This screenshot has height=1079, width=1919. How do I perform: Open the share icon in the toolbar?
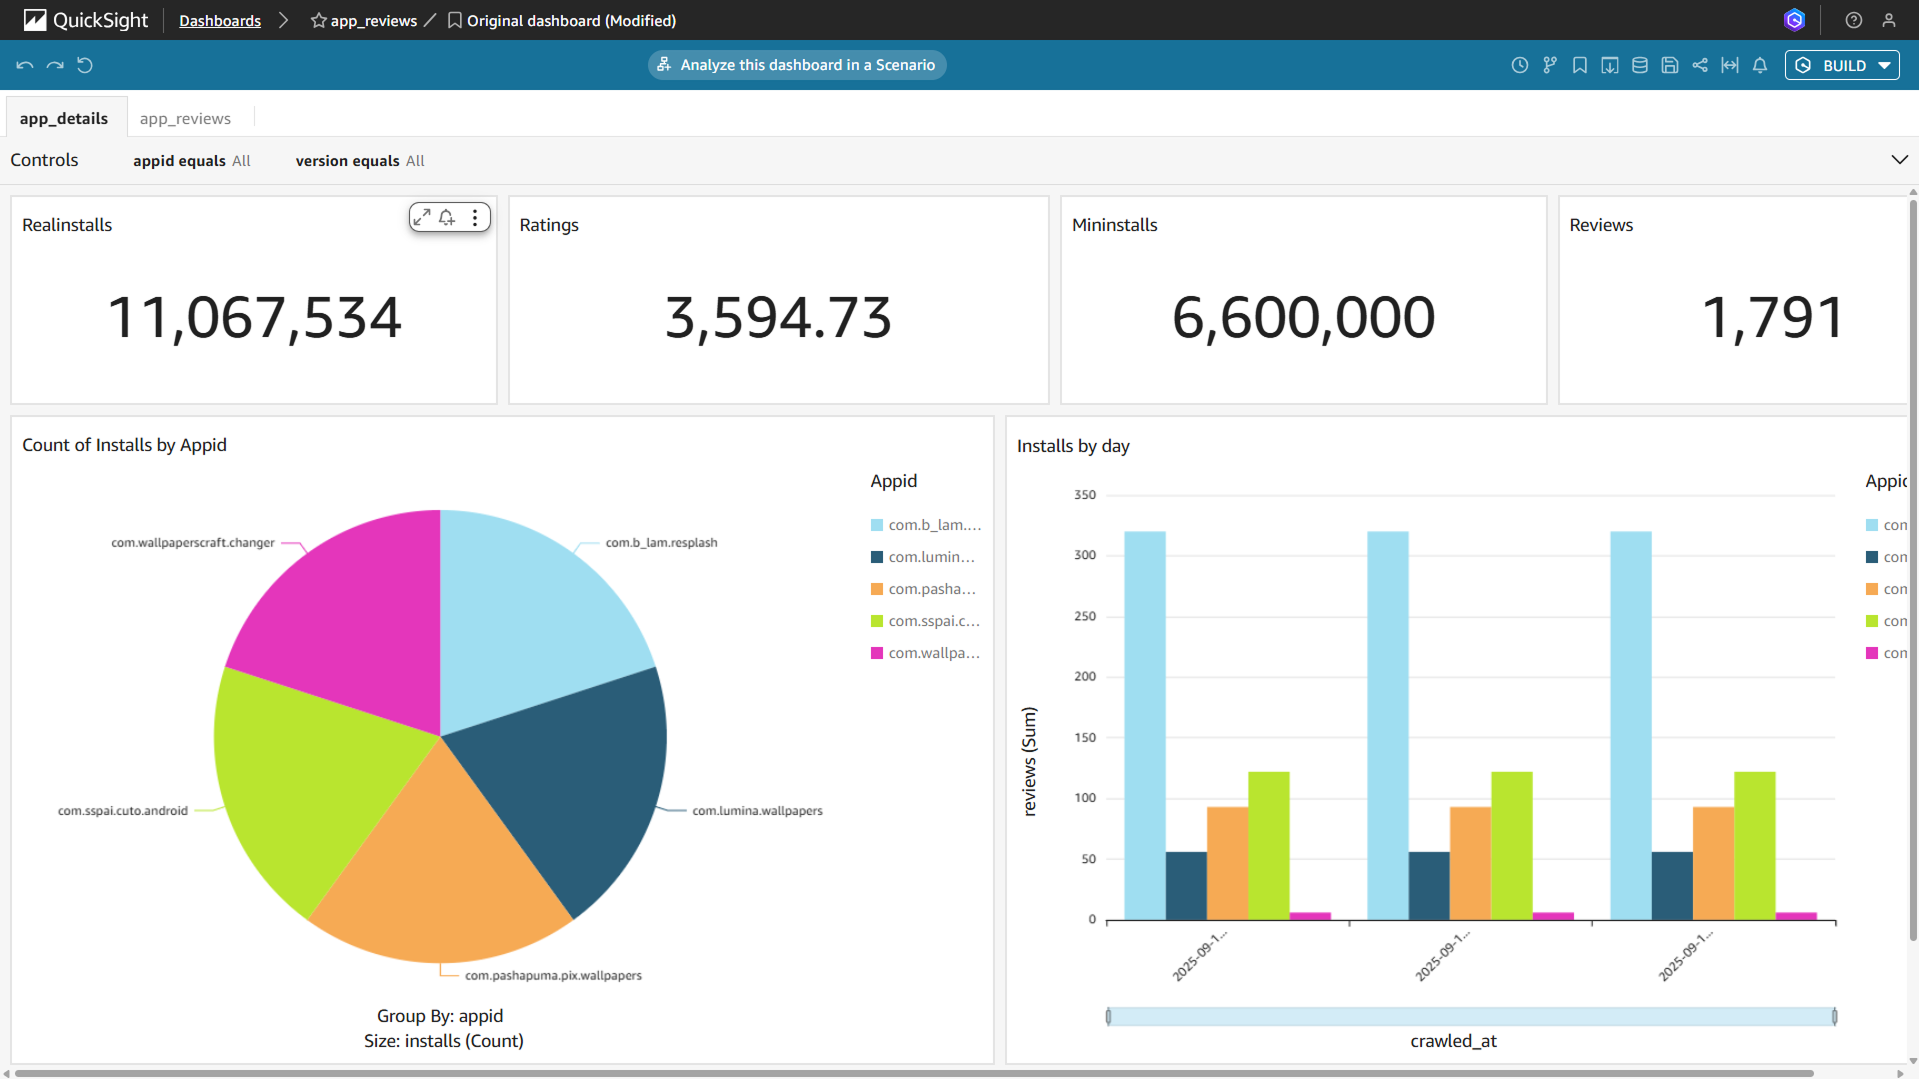pyautogui.click(x=1700, y=65)
